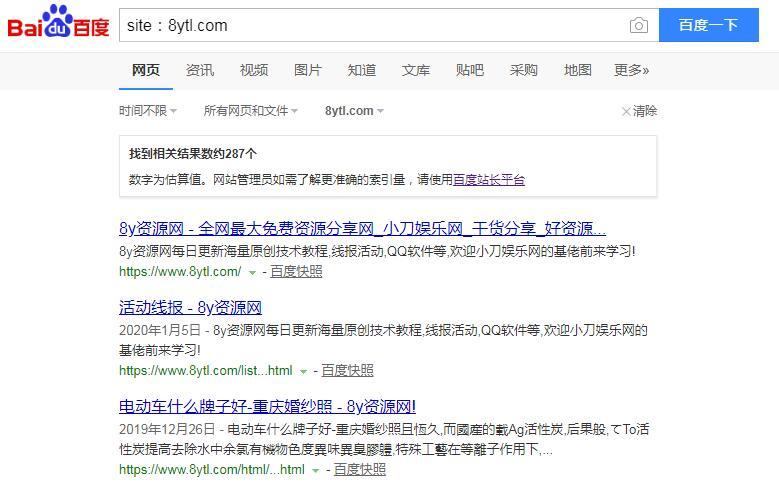Click the 2020年1月5日 date text
This screenshot has width=779, height=491.
click(159, 330)
